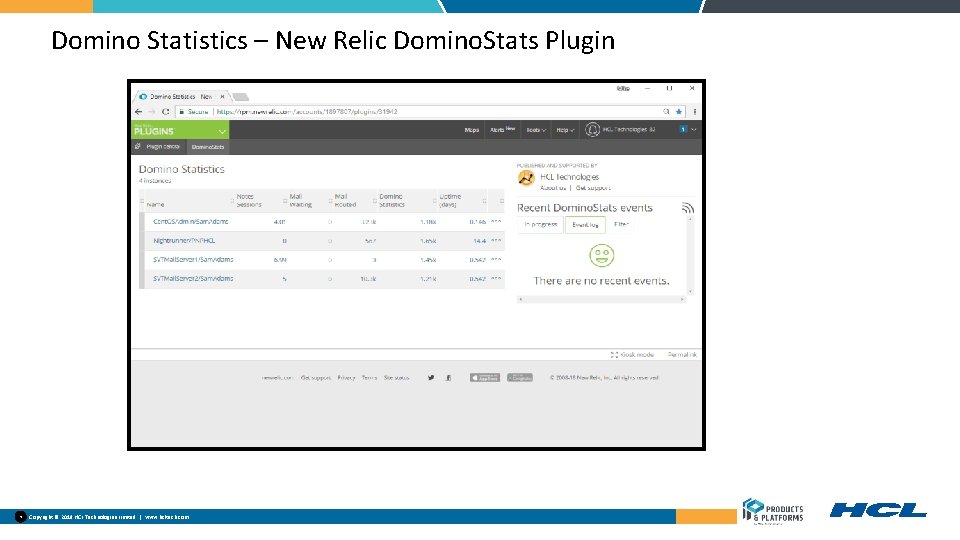
Task: Open row options for Nightrunner server
Action: pos(496,241)
